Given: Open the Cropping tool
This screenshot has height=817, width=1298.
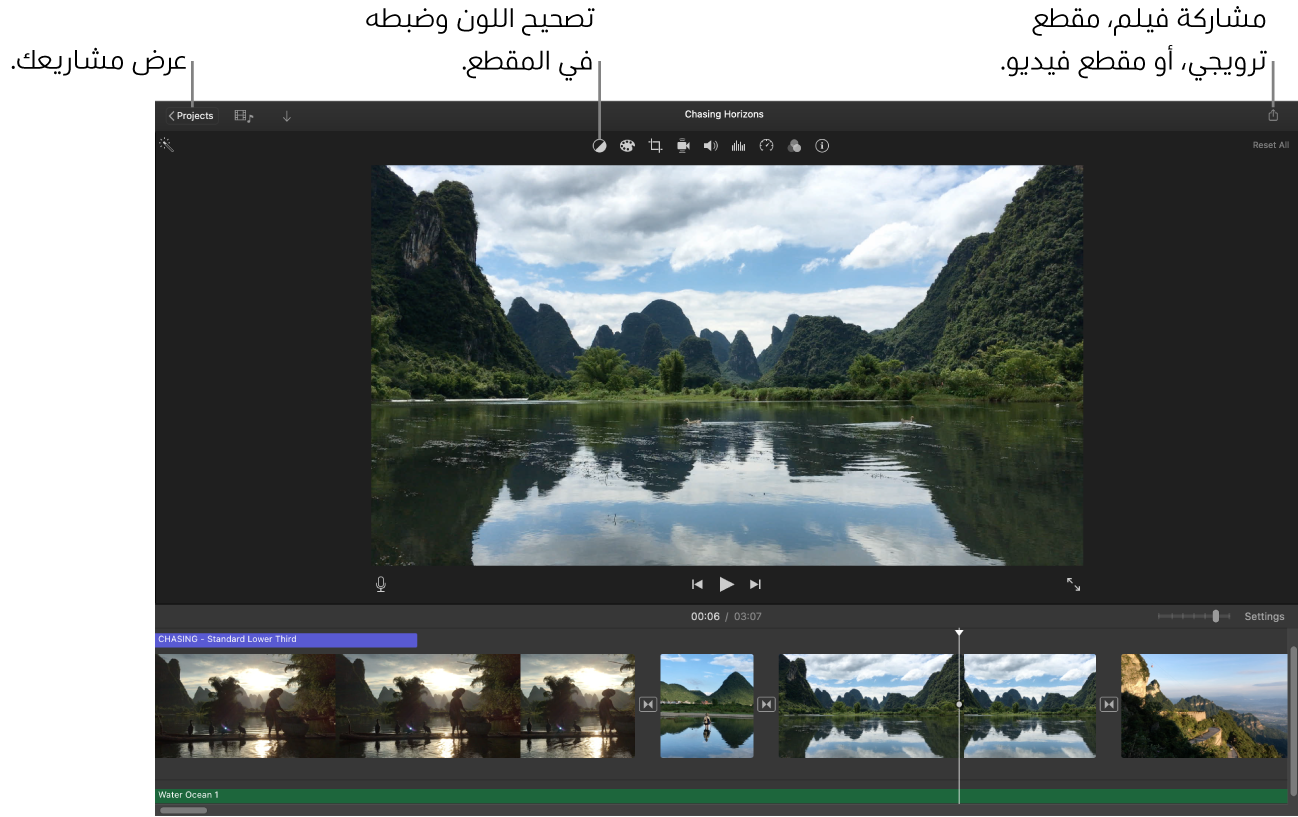Looking at the screenshot, I should 654,145.
